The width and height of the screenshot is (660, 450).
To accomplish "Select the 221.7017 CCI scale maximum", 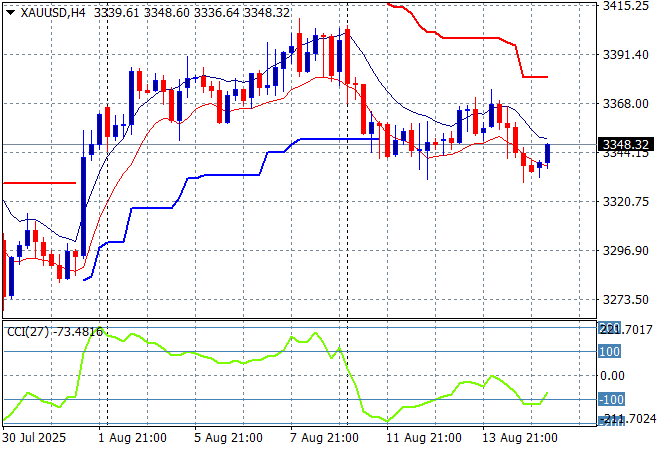I will point(625,329).
